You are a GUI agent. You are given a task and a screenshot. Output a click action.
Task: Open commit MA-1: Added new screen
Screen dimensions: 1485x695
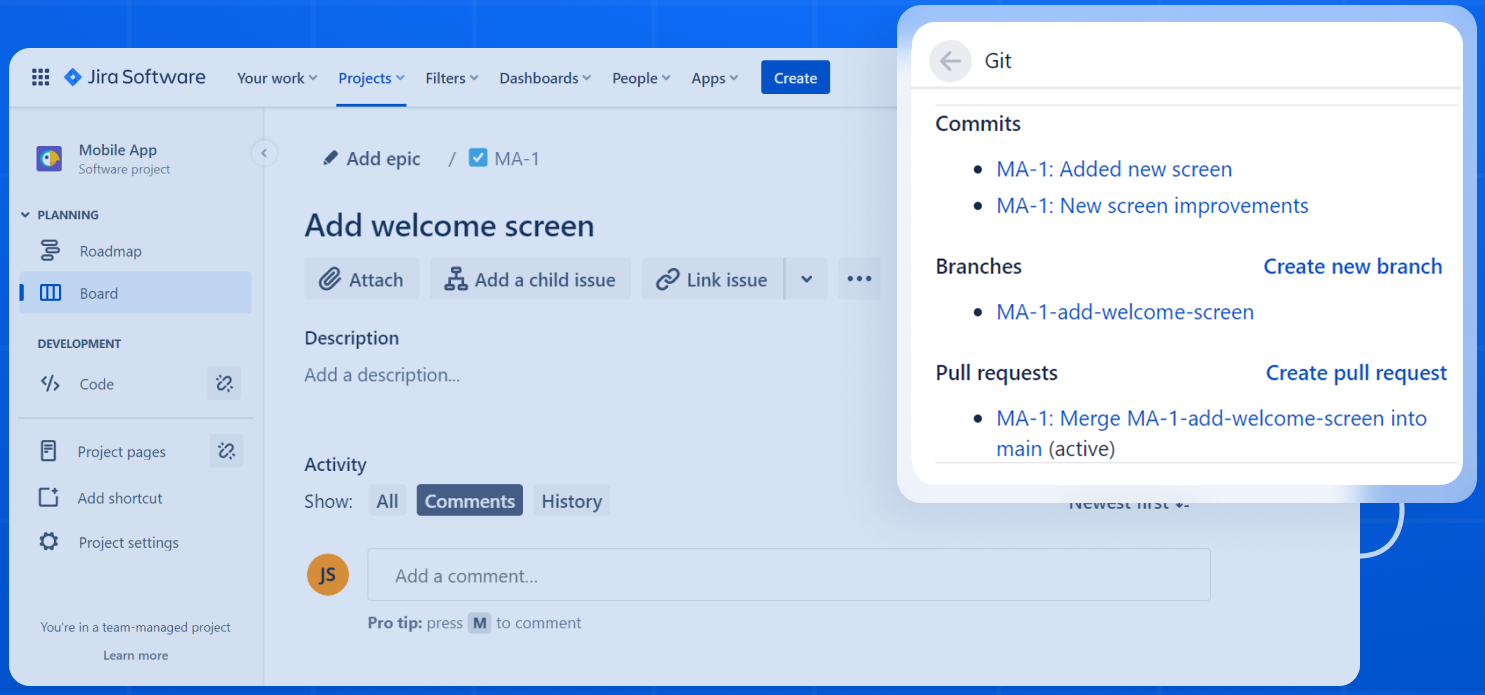(x=1114, y=169)
